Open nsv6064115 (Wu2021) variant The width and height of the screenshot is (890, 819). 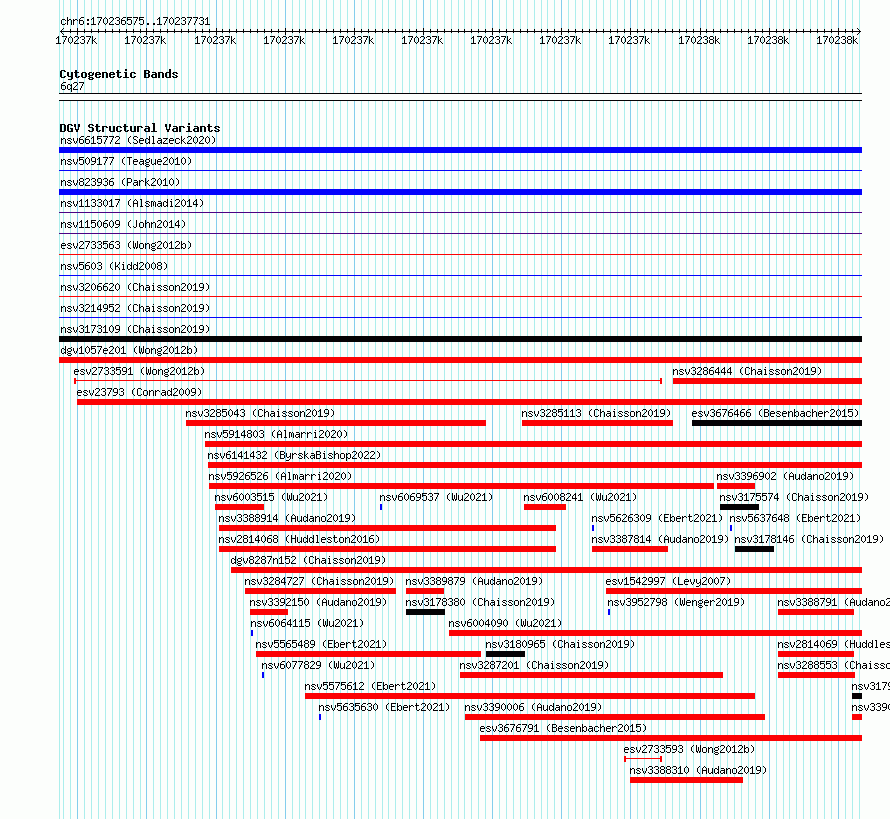point(307,623)
